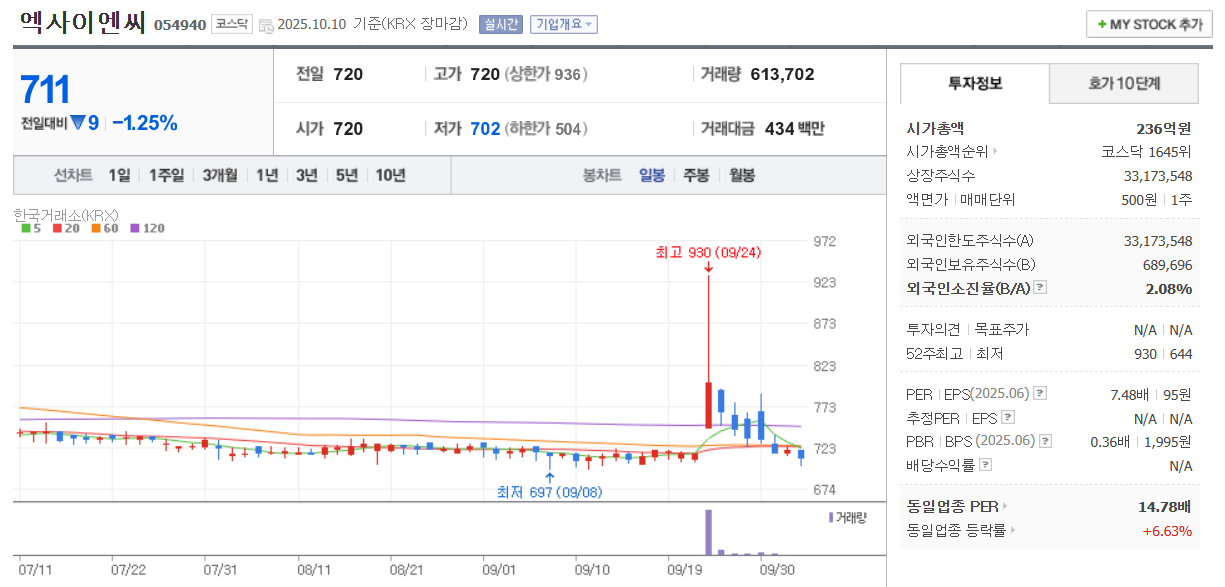Click the 시가총액 value 236억원
Viewport: 1225px width, 587px height.
click(x=1164, y=128)
